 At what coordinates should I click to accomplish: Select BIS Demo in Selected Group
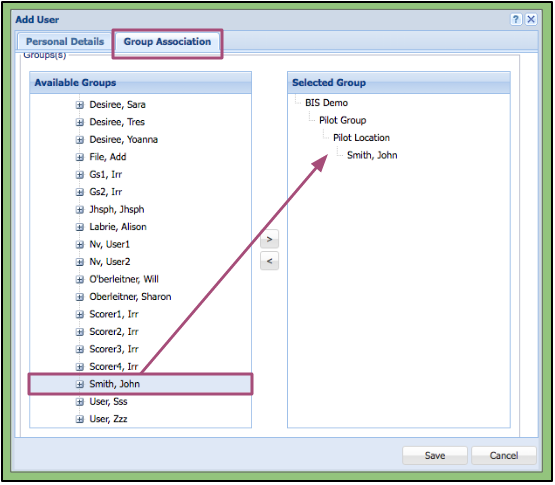tap(326, 103)
